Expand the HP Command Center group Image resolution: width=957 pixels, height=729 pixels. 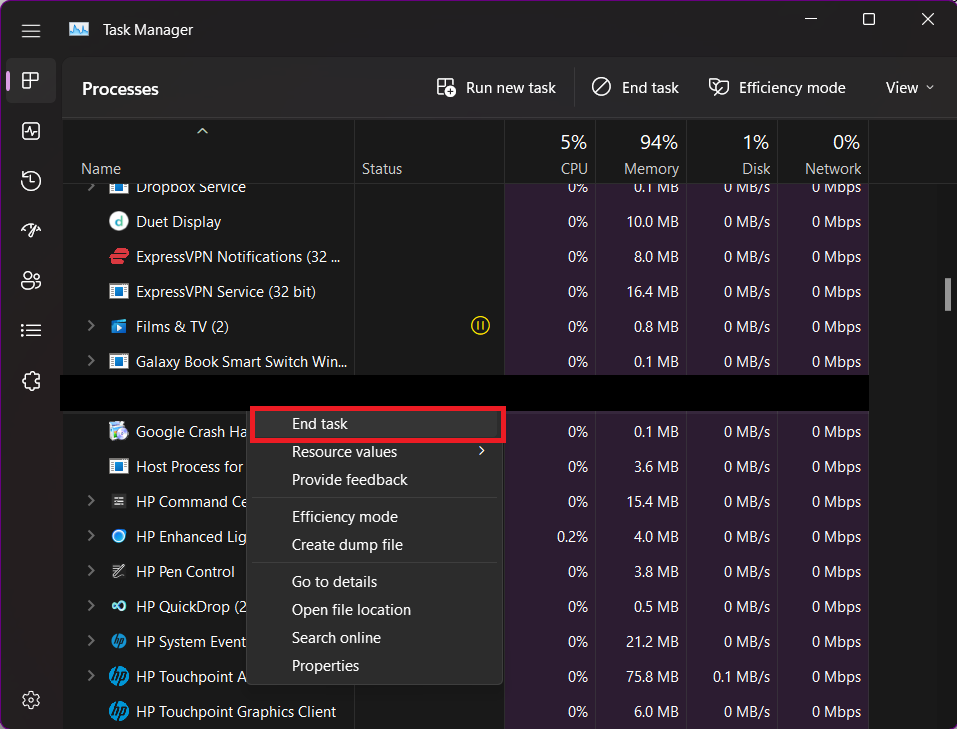(91, 501)
